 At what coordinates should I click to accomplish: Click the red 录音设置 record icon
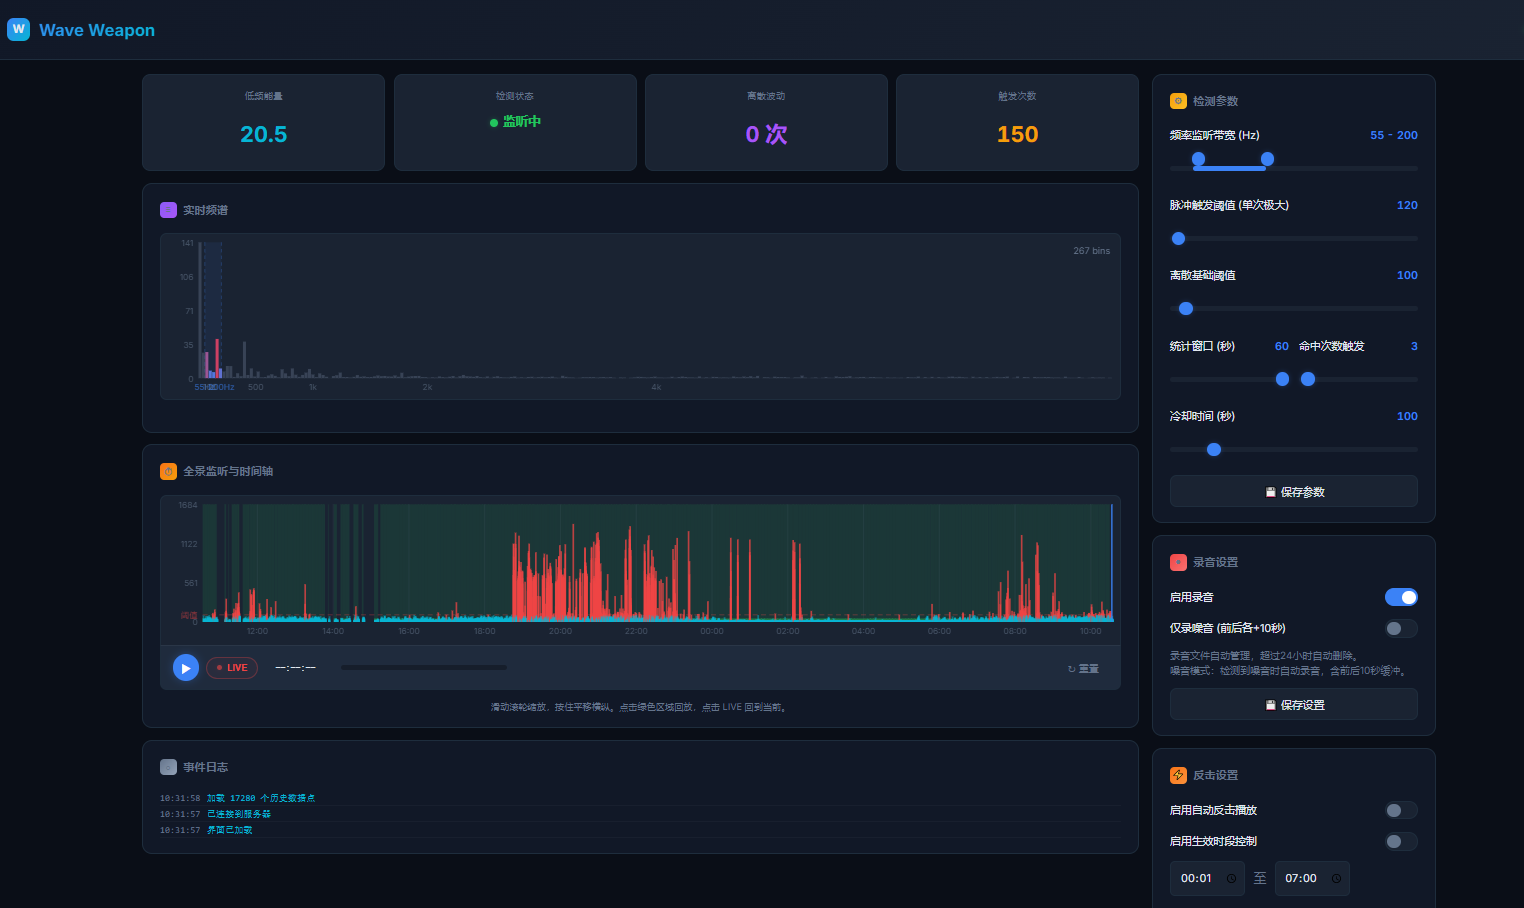1178,562
